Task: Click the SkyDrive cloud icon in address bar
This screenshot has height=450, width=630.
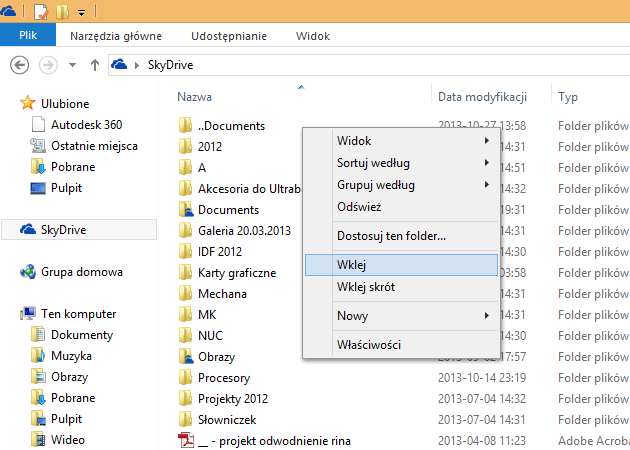Action: point(119,64)
